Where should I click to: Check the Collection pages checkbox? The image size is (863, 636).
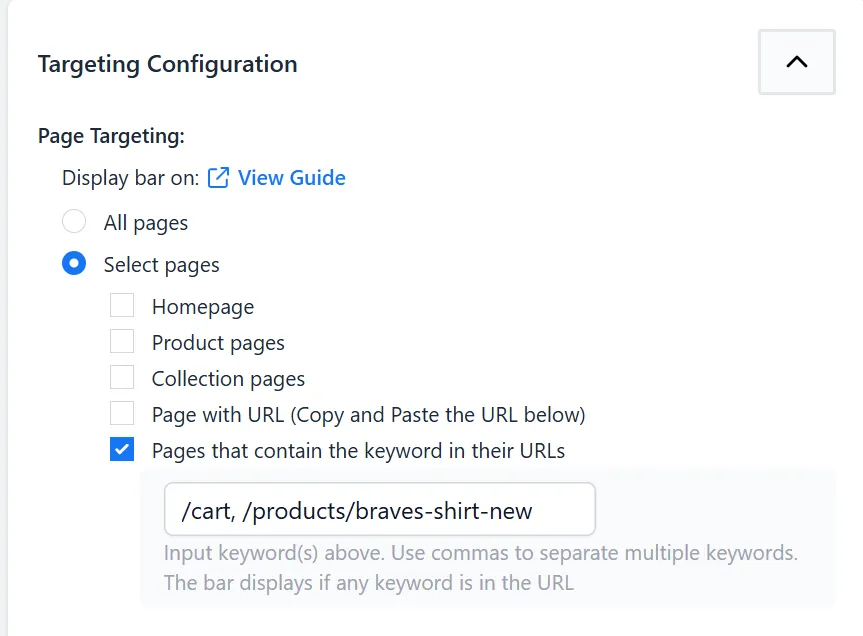(122, 377)
